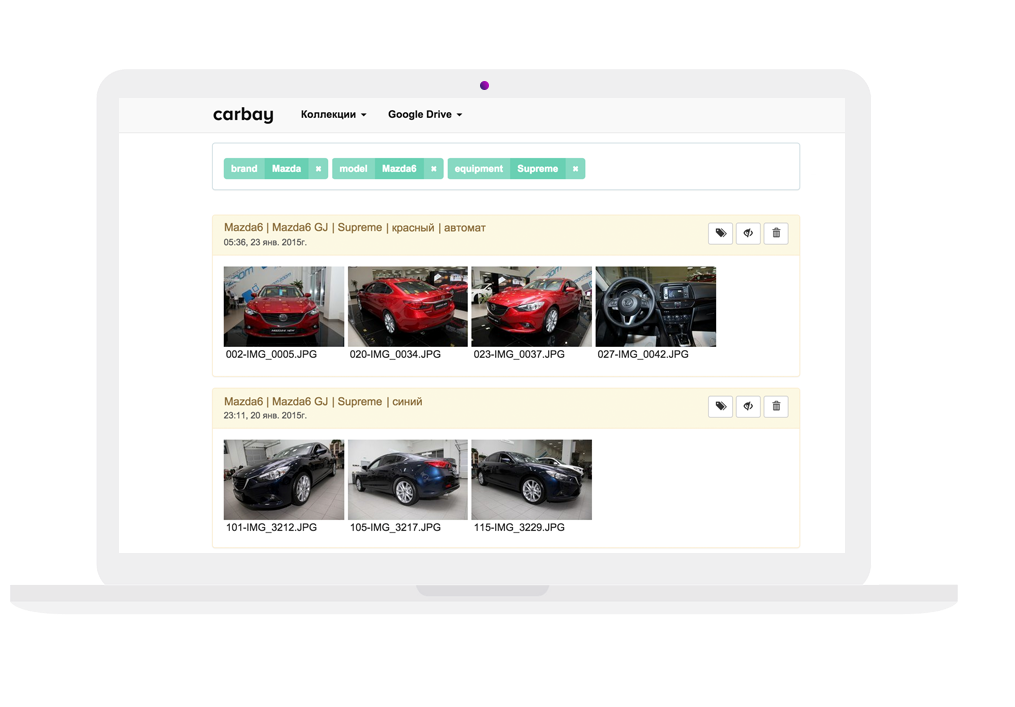Remove the equipment Supreme filter tag
Screen dimensions: 1015x707
(x=575, y=169)
